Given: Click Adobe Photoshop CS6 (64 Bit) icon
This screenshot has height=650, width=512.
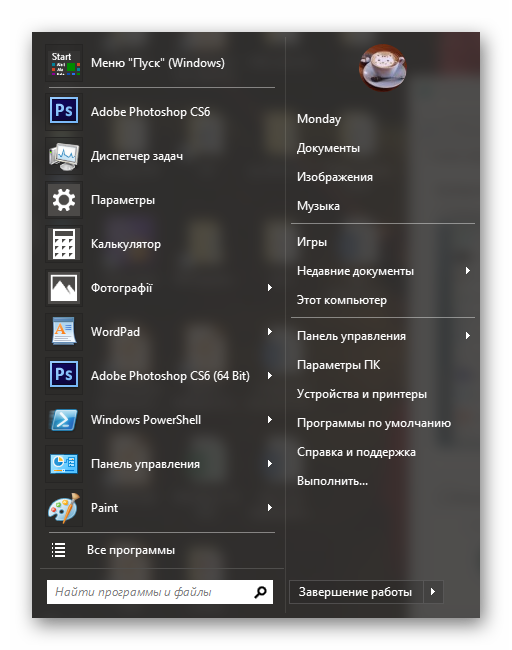Looking at the screenshot, I should click(64, 376).
